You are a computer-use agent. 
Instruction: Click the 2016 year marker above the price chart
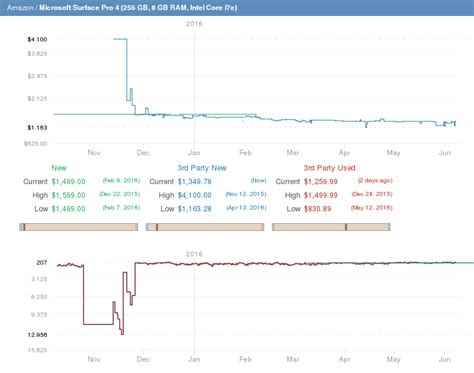point(194,24)
